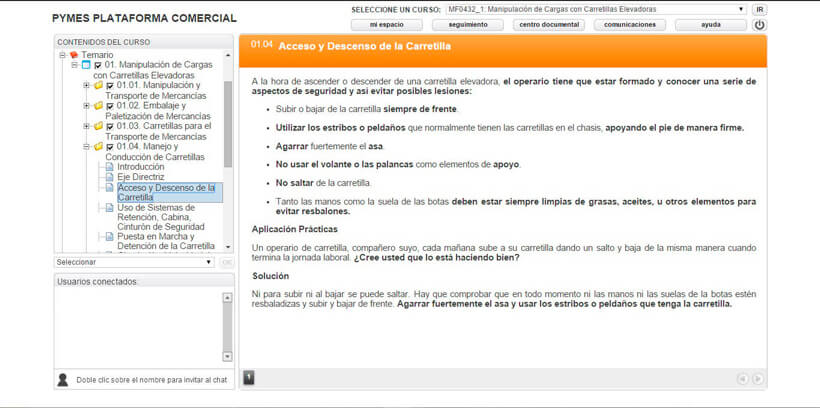Screen dimensions: 820x408
Task: Open the Introducción lesson
Action: [x=141, y=167]
